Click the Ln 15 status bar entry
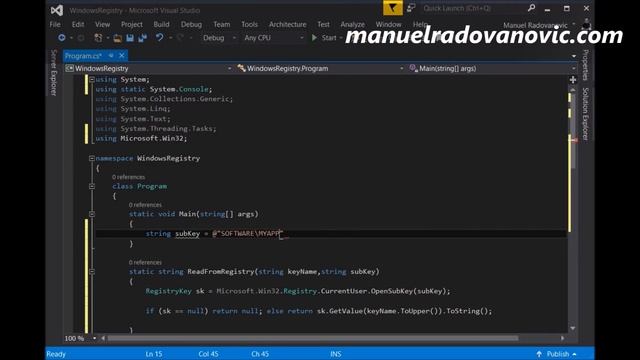 point(153,354)
